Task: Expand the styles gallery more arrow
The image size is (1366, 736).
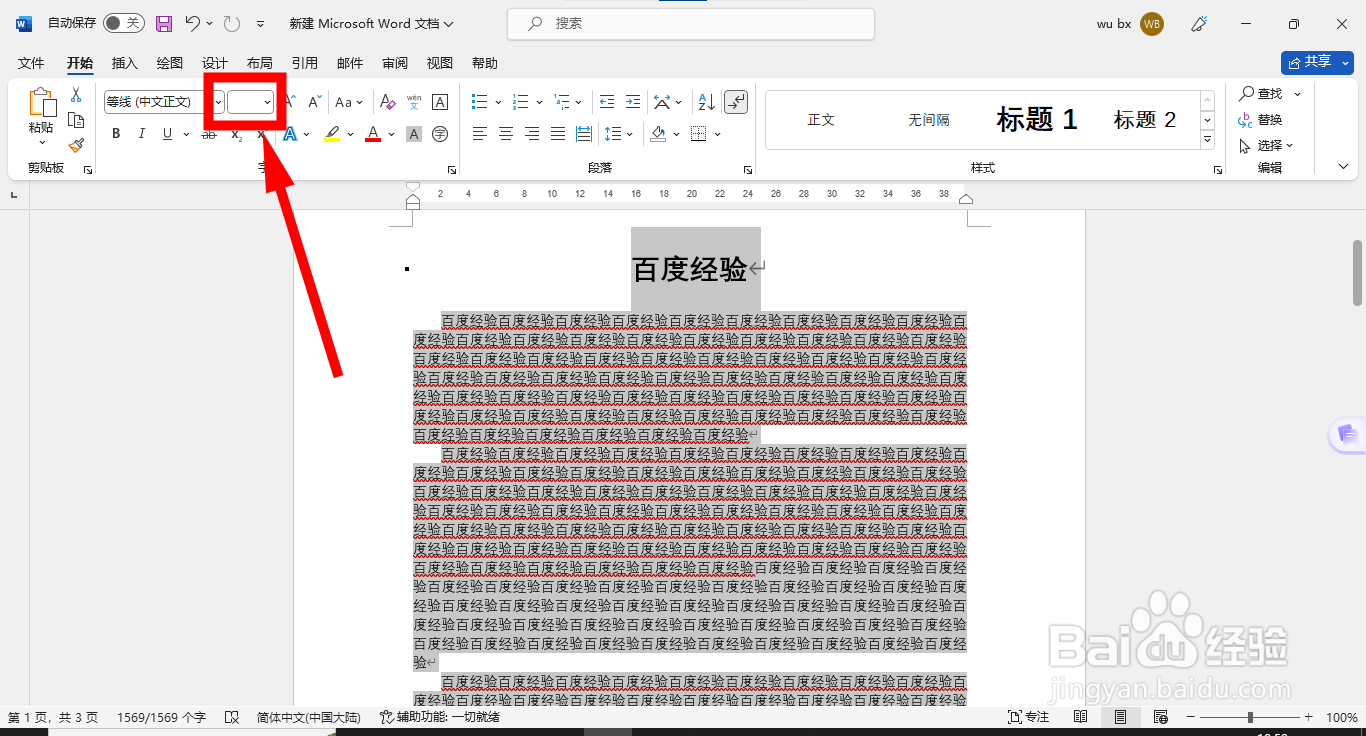Action: (x=1207, y=140)
